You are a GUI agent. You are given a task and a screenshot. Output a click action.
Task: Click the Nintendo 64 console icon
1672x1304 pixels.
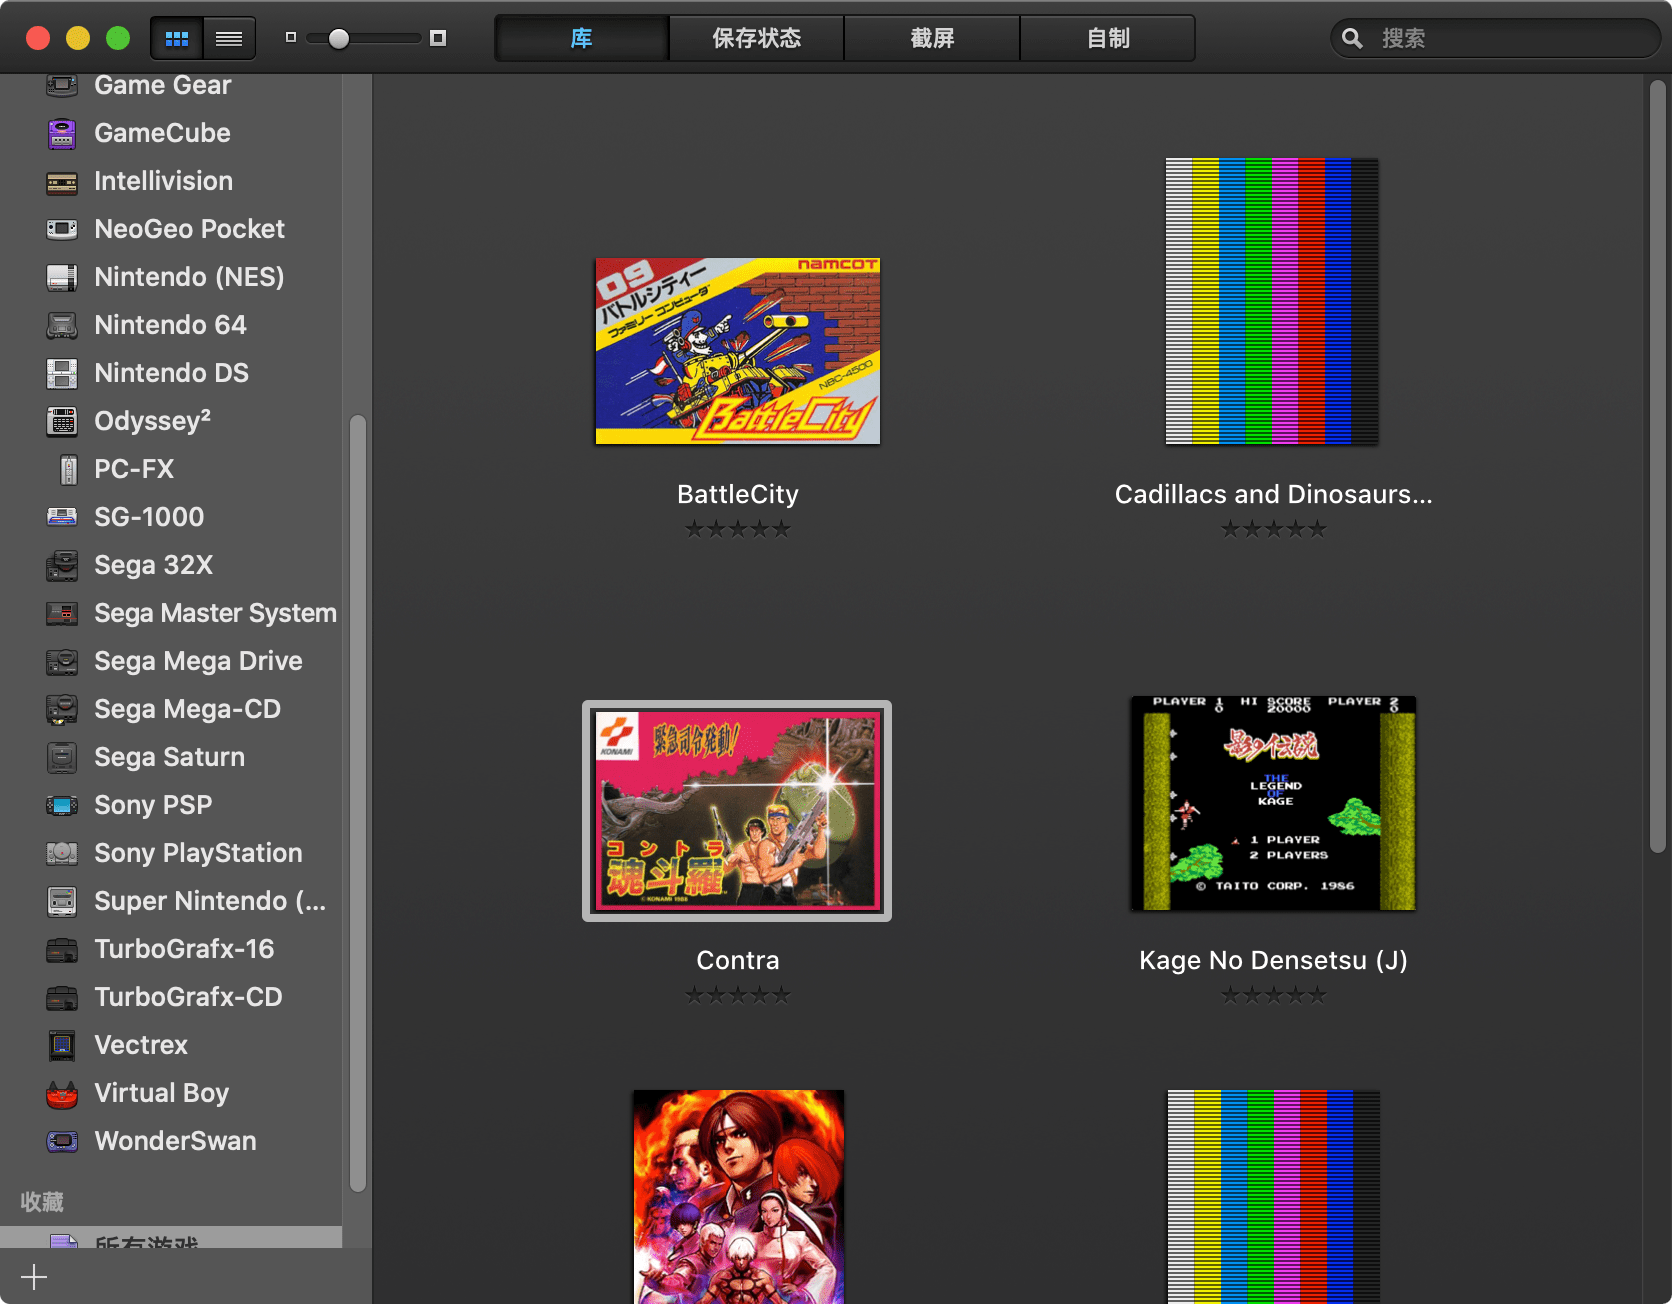[x=62, y=325]
